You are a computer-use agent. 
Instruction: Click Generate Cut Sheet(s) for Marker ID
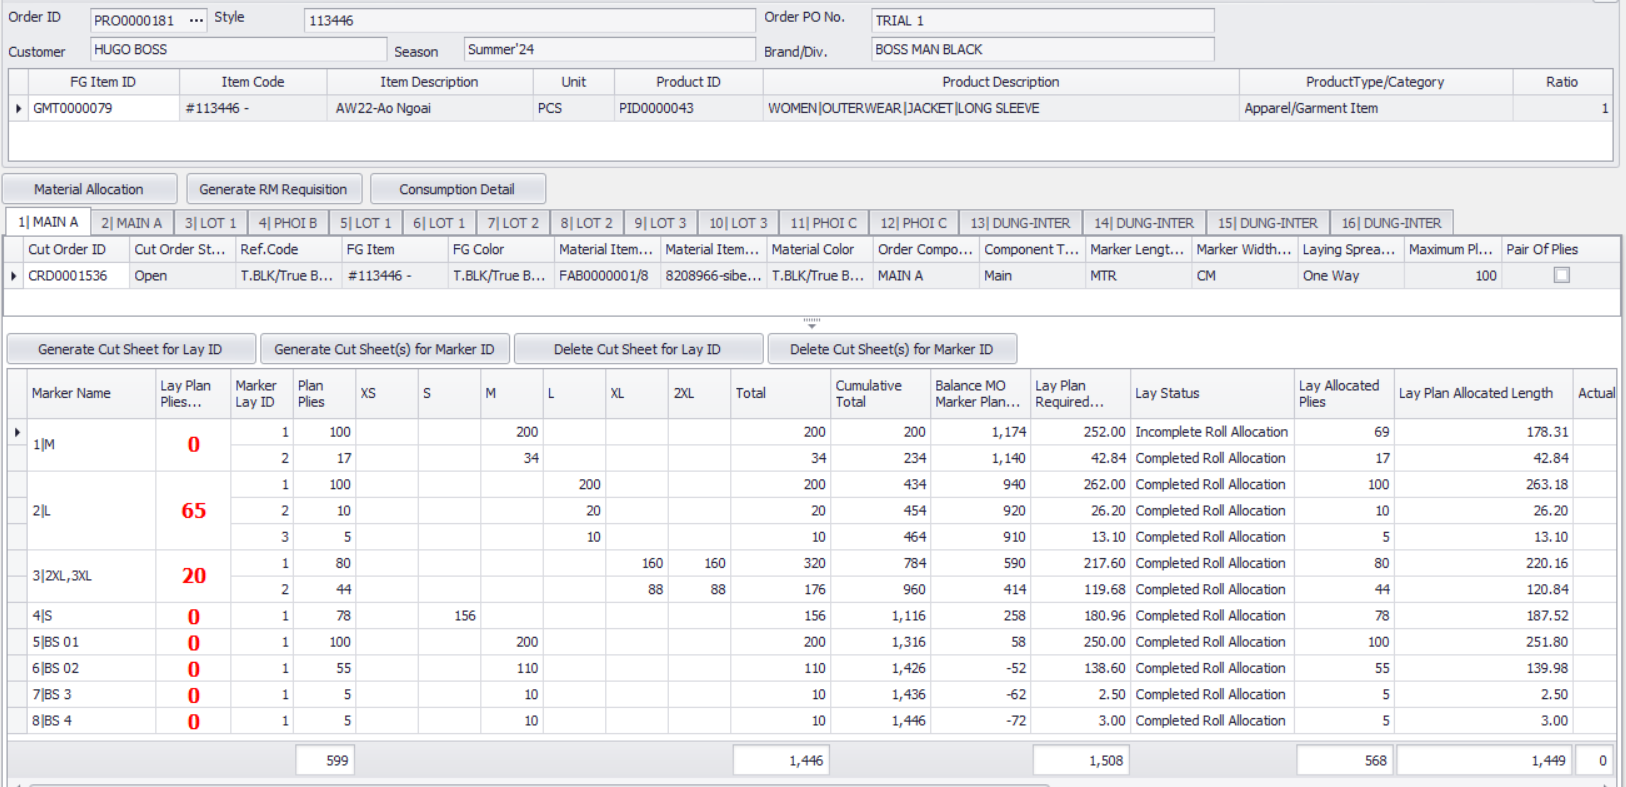pyautogui.click(x=384, y=349)
